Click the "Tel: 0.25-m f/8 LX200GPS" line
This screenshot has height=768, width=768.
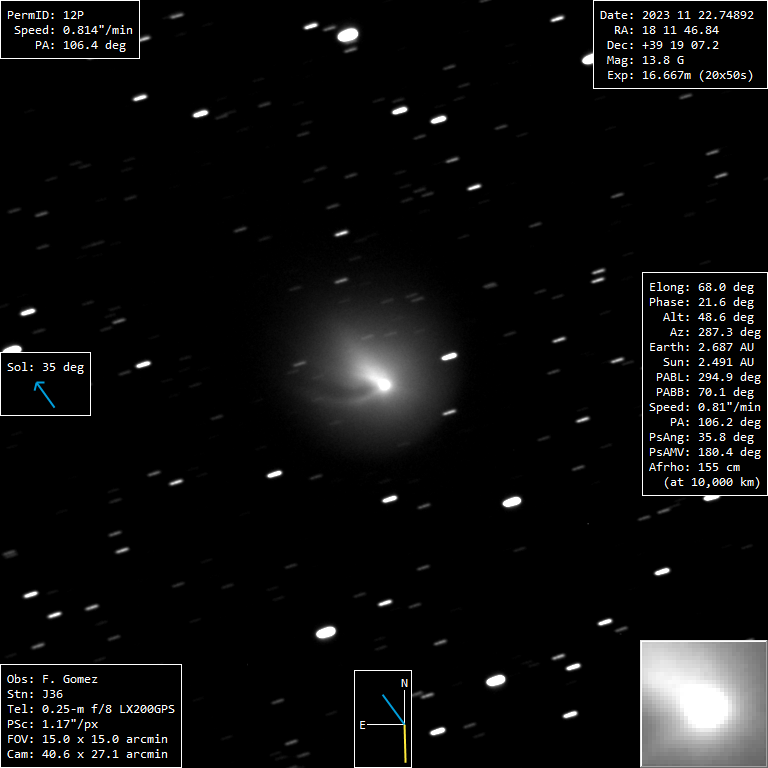click(91, 709)
